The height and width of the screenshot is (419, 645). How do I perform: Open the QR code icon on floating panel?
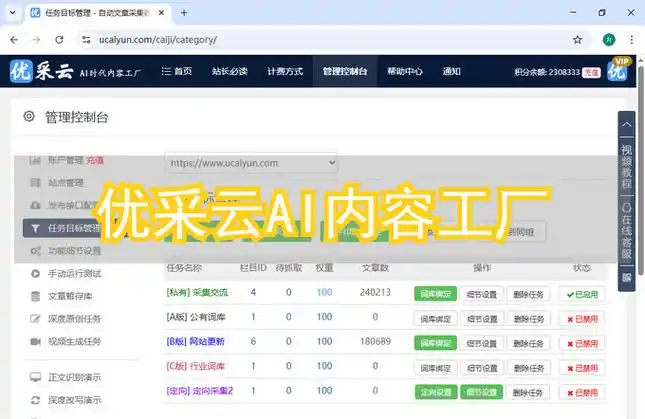(626, 277)
